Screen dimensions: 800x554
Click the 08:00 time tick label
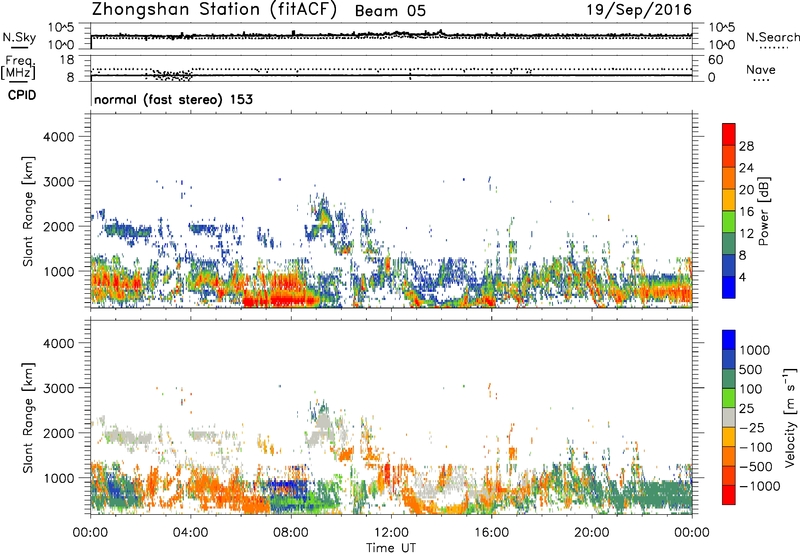[x=291, y=533]
